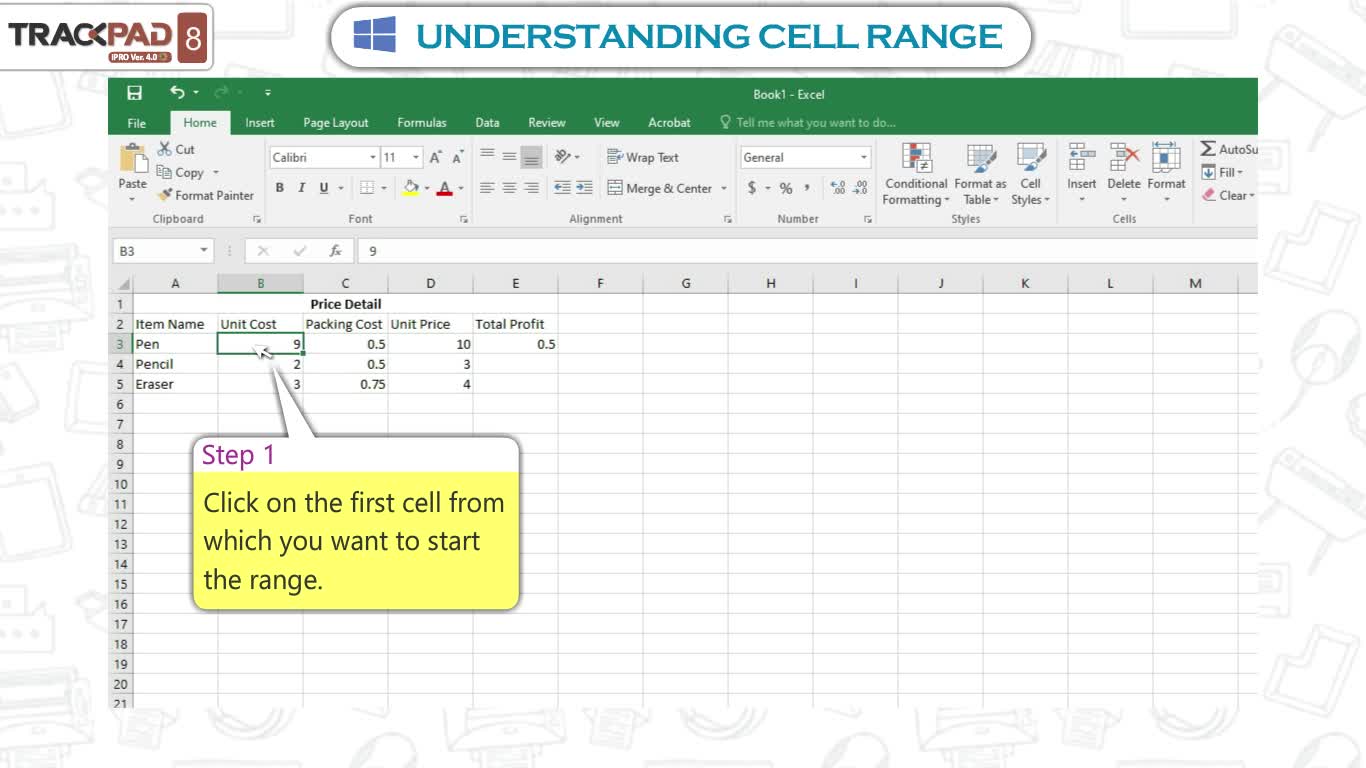
Task: Expand the Copy options dropdown arrow
Action: [215, 172]
